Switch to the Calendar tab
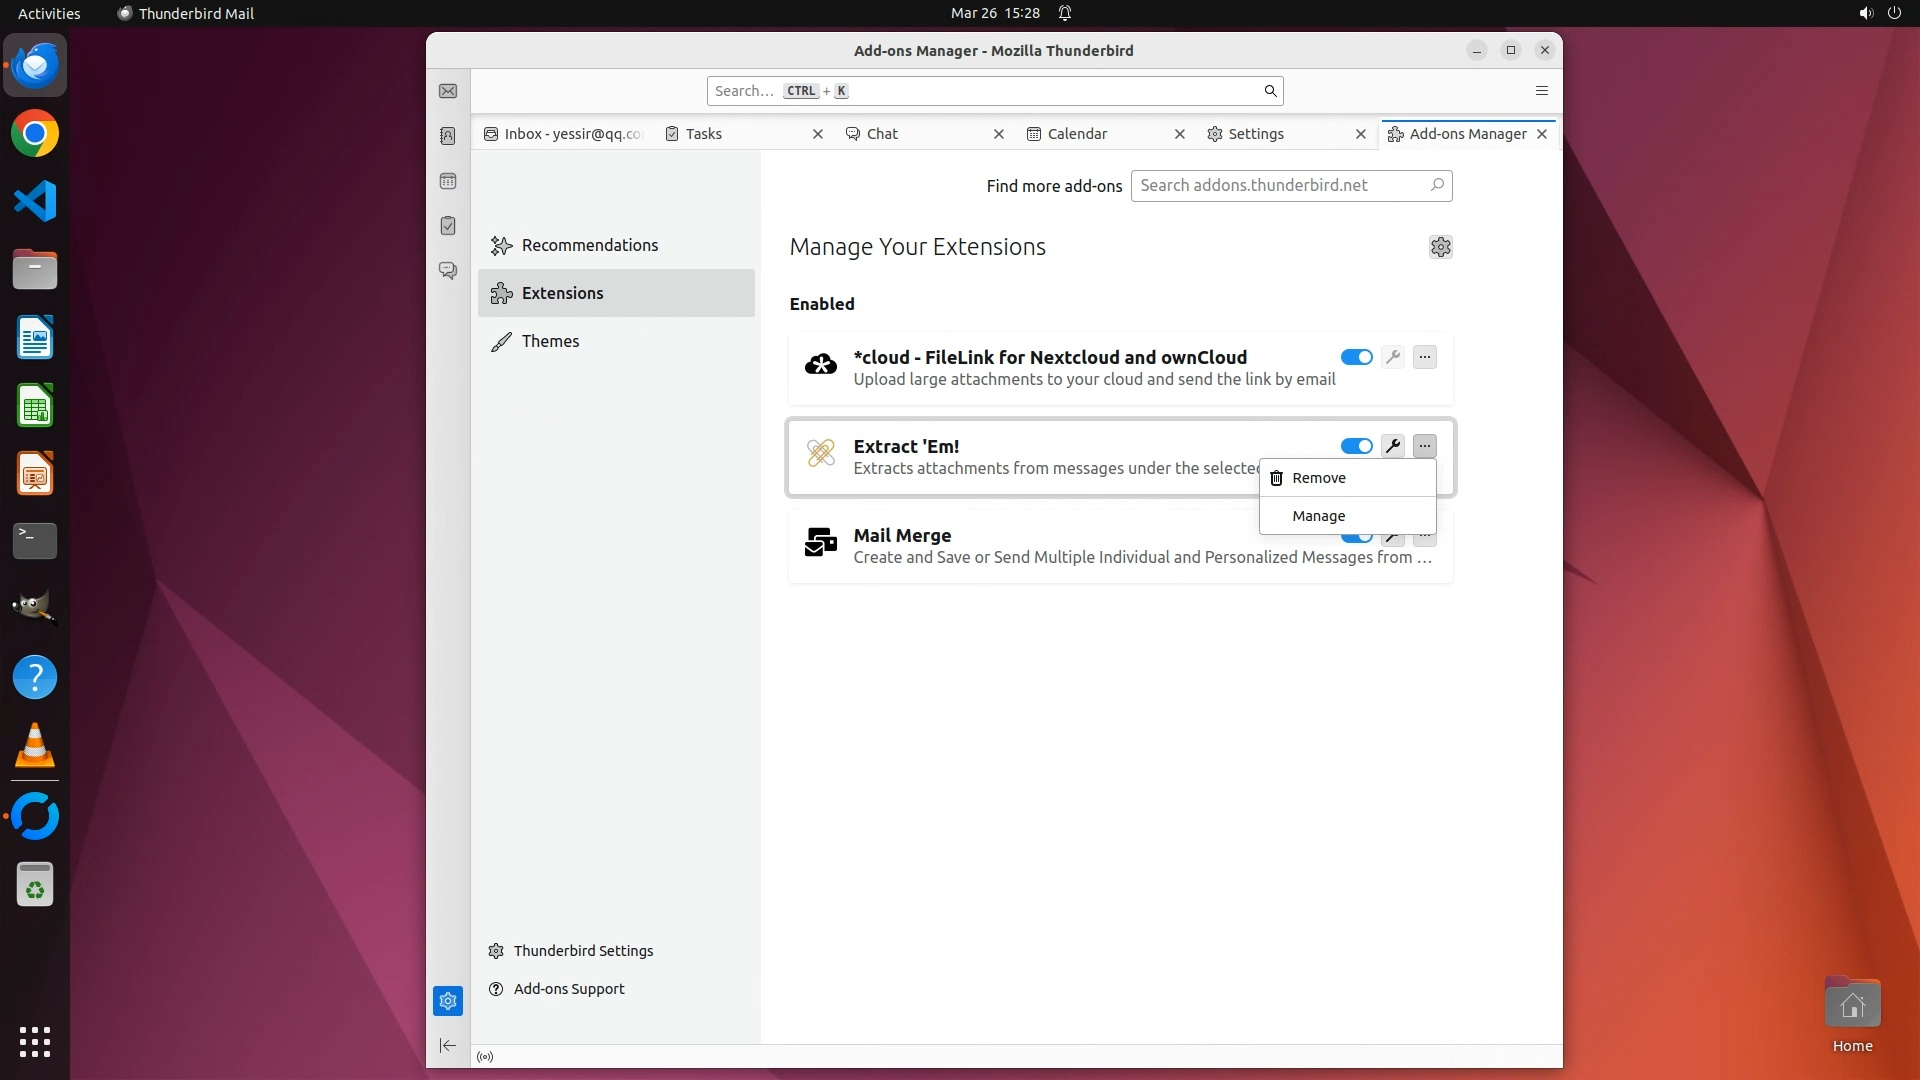 1077,134
